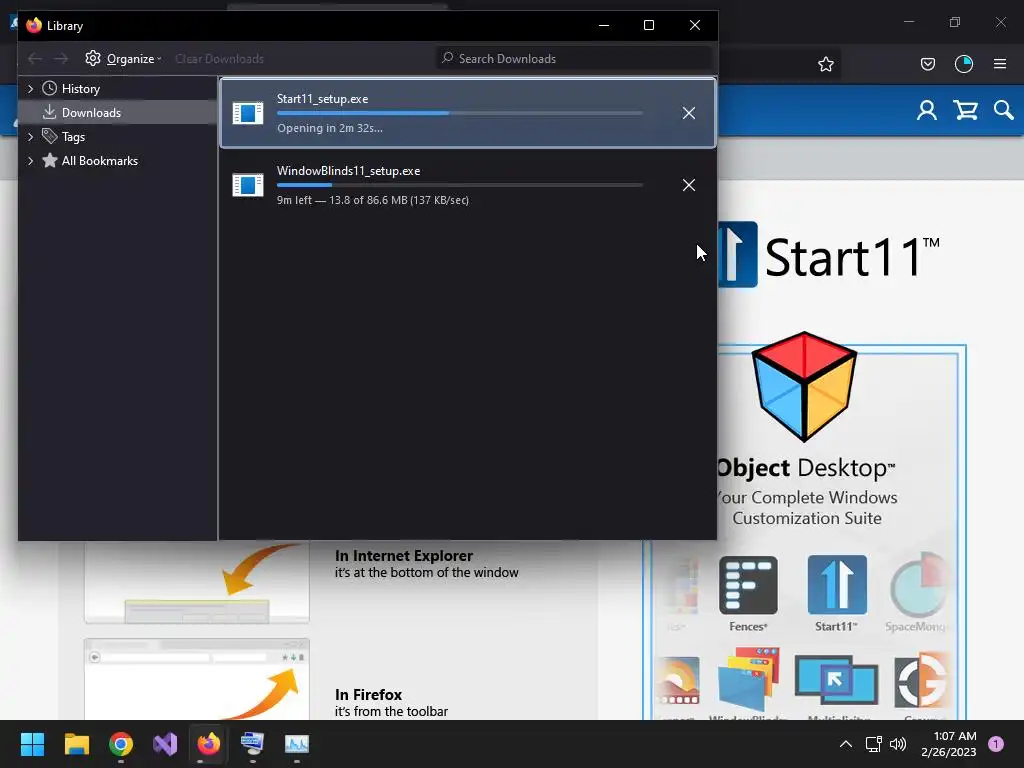
Task: Click the WindowBlinds11 download progress bar
Action: click(460, 185)
